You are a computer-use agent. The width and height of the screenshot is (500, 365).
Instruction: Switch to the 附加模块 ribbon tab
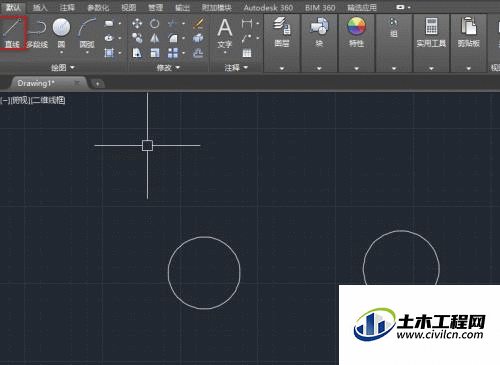(217, 7)
